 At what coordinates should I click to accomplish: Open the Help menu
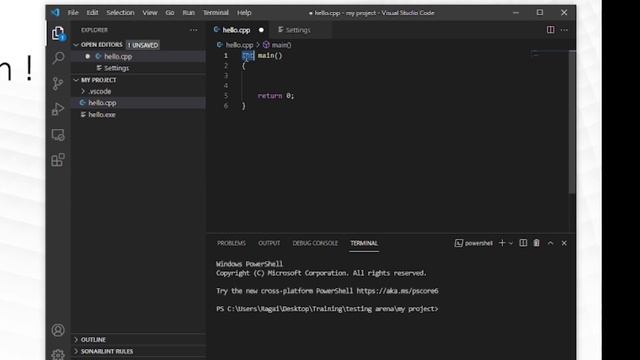(x=244, y=13)
